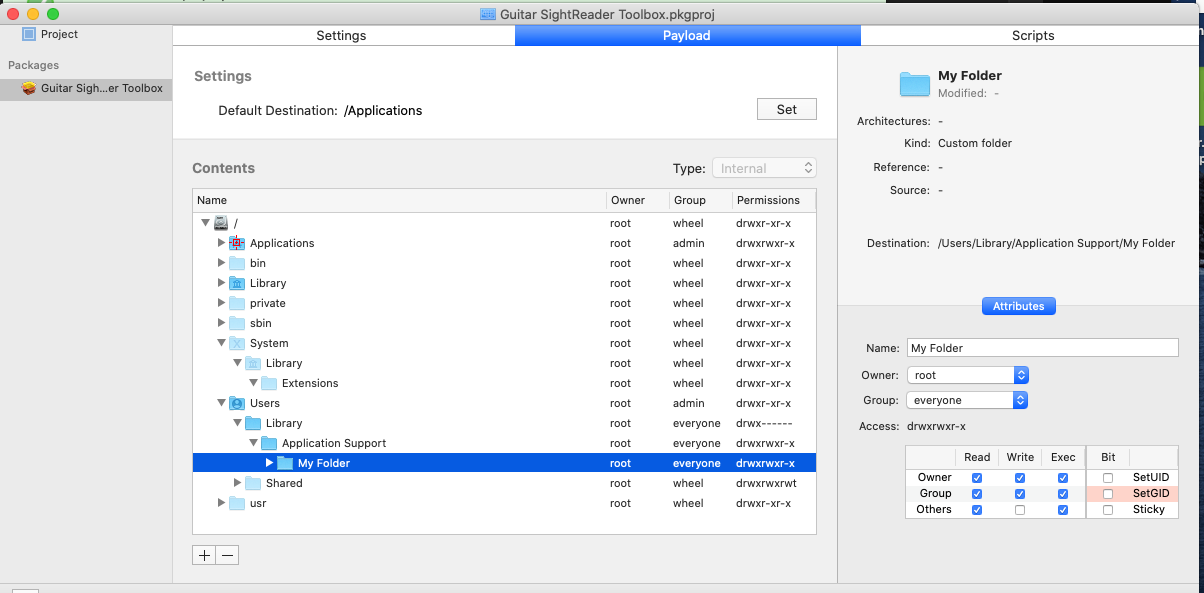Image resolution: width=1204 pixels, height=593 pixels.
Task: Click the root disk icon in Contents
Action: pyautogui.click(x=221, y=223)
